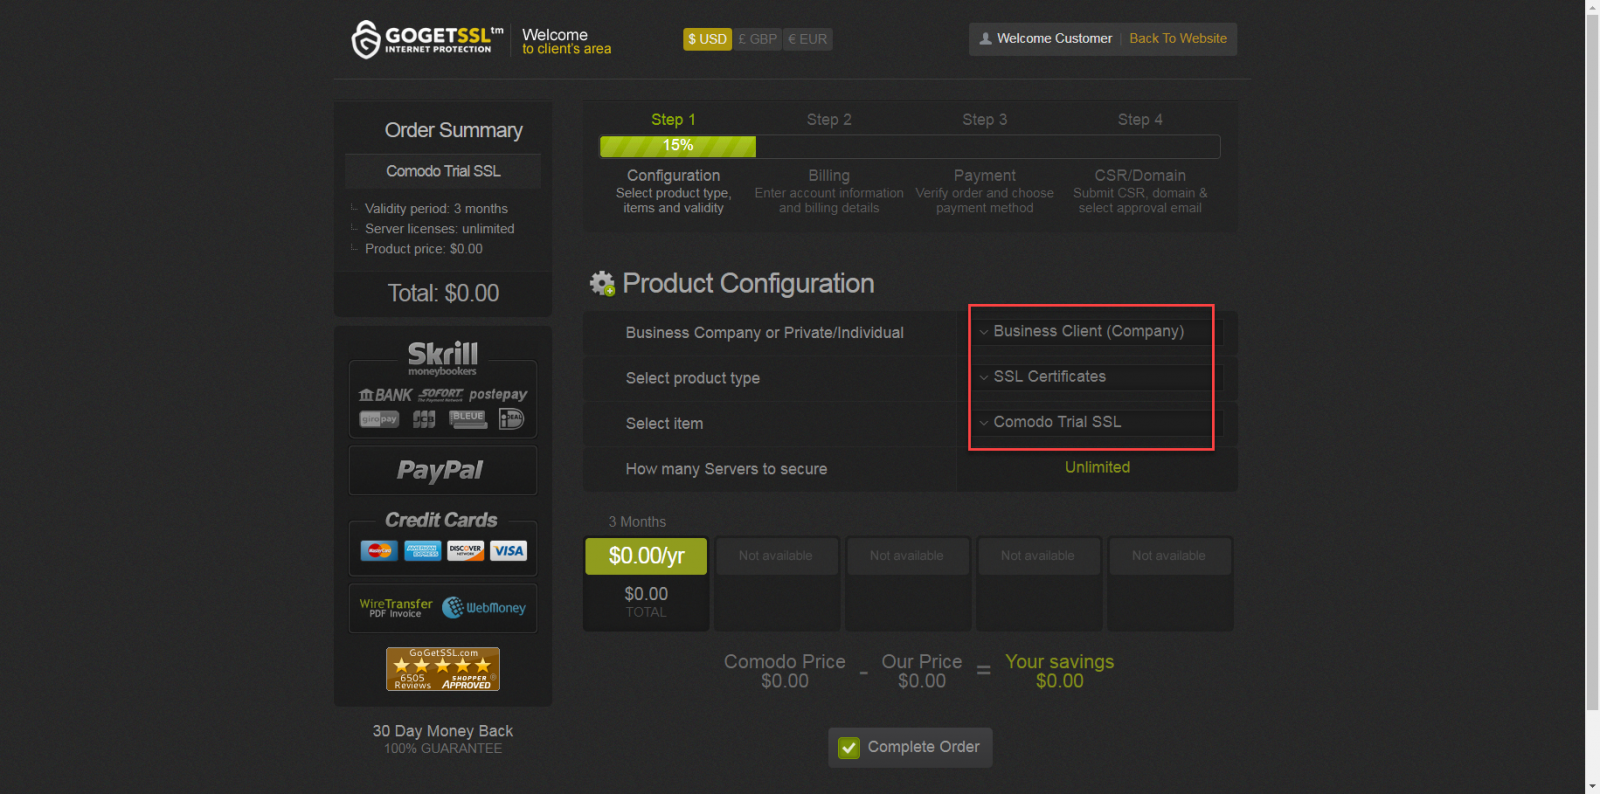Click the giropay icon
This screenshot has width=1600, height=794.
point(379,419)
